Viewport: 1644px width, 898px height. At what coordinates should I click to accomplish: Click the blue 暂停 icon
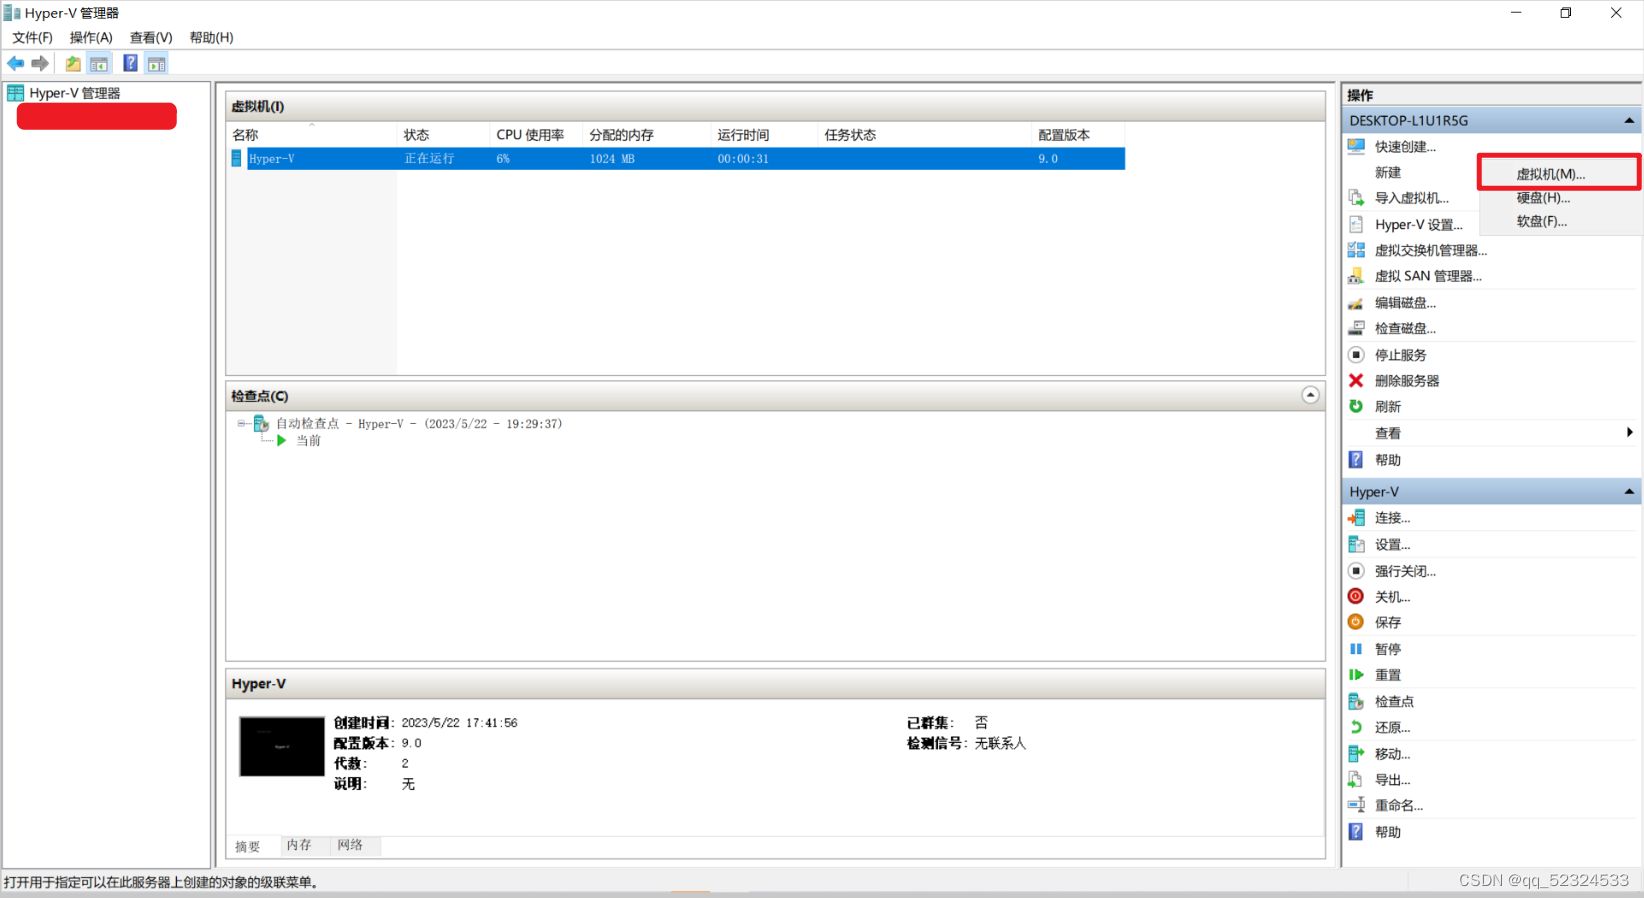click(x=1356, y=649)
